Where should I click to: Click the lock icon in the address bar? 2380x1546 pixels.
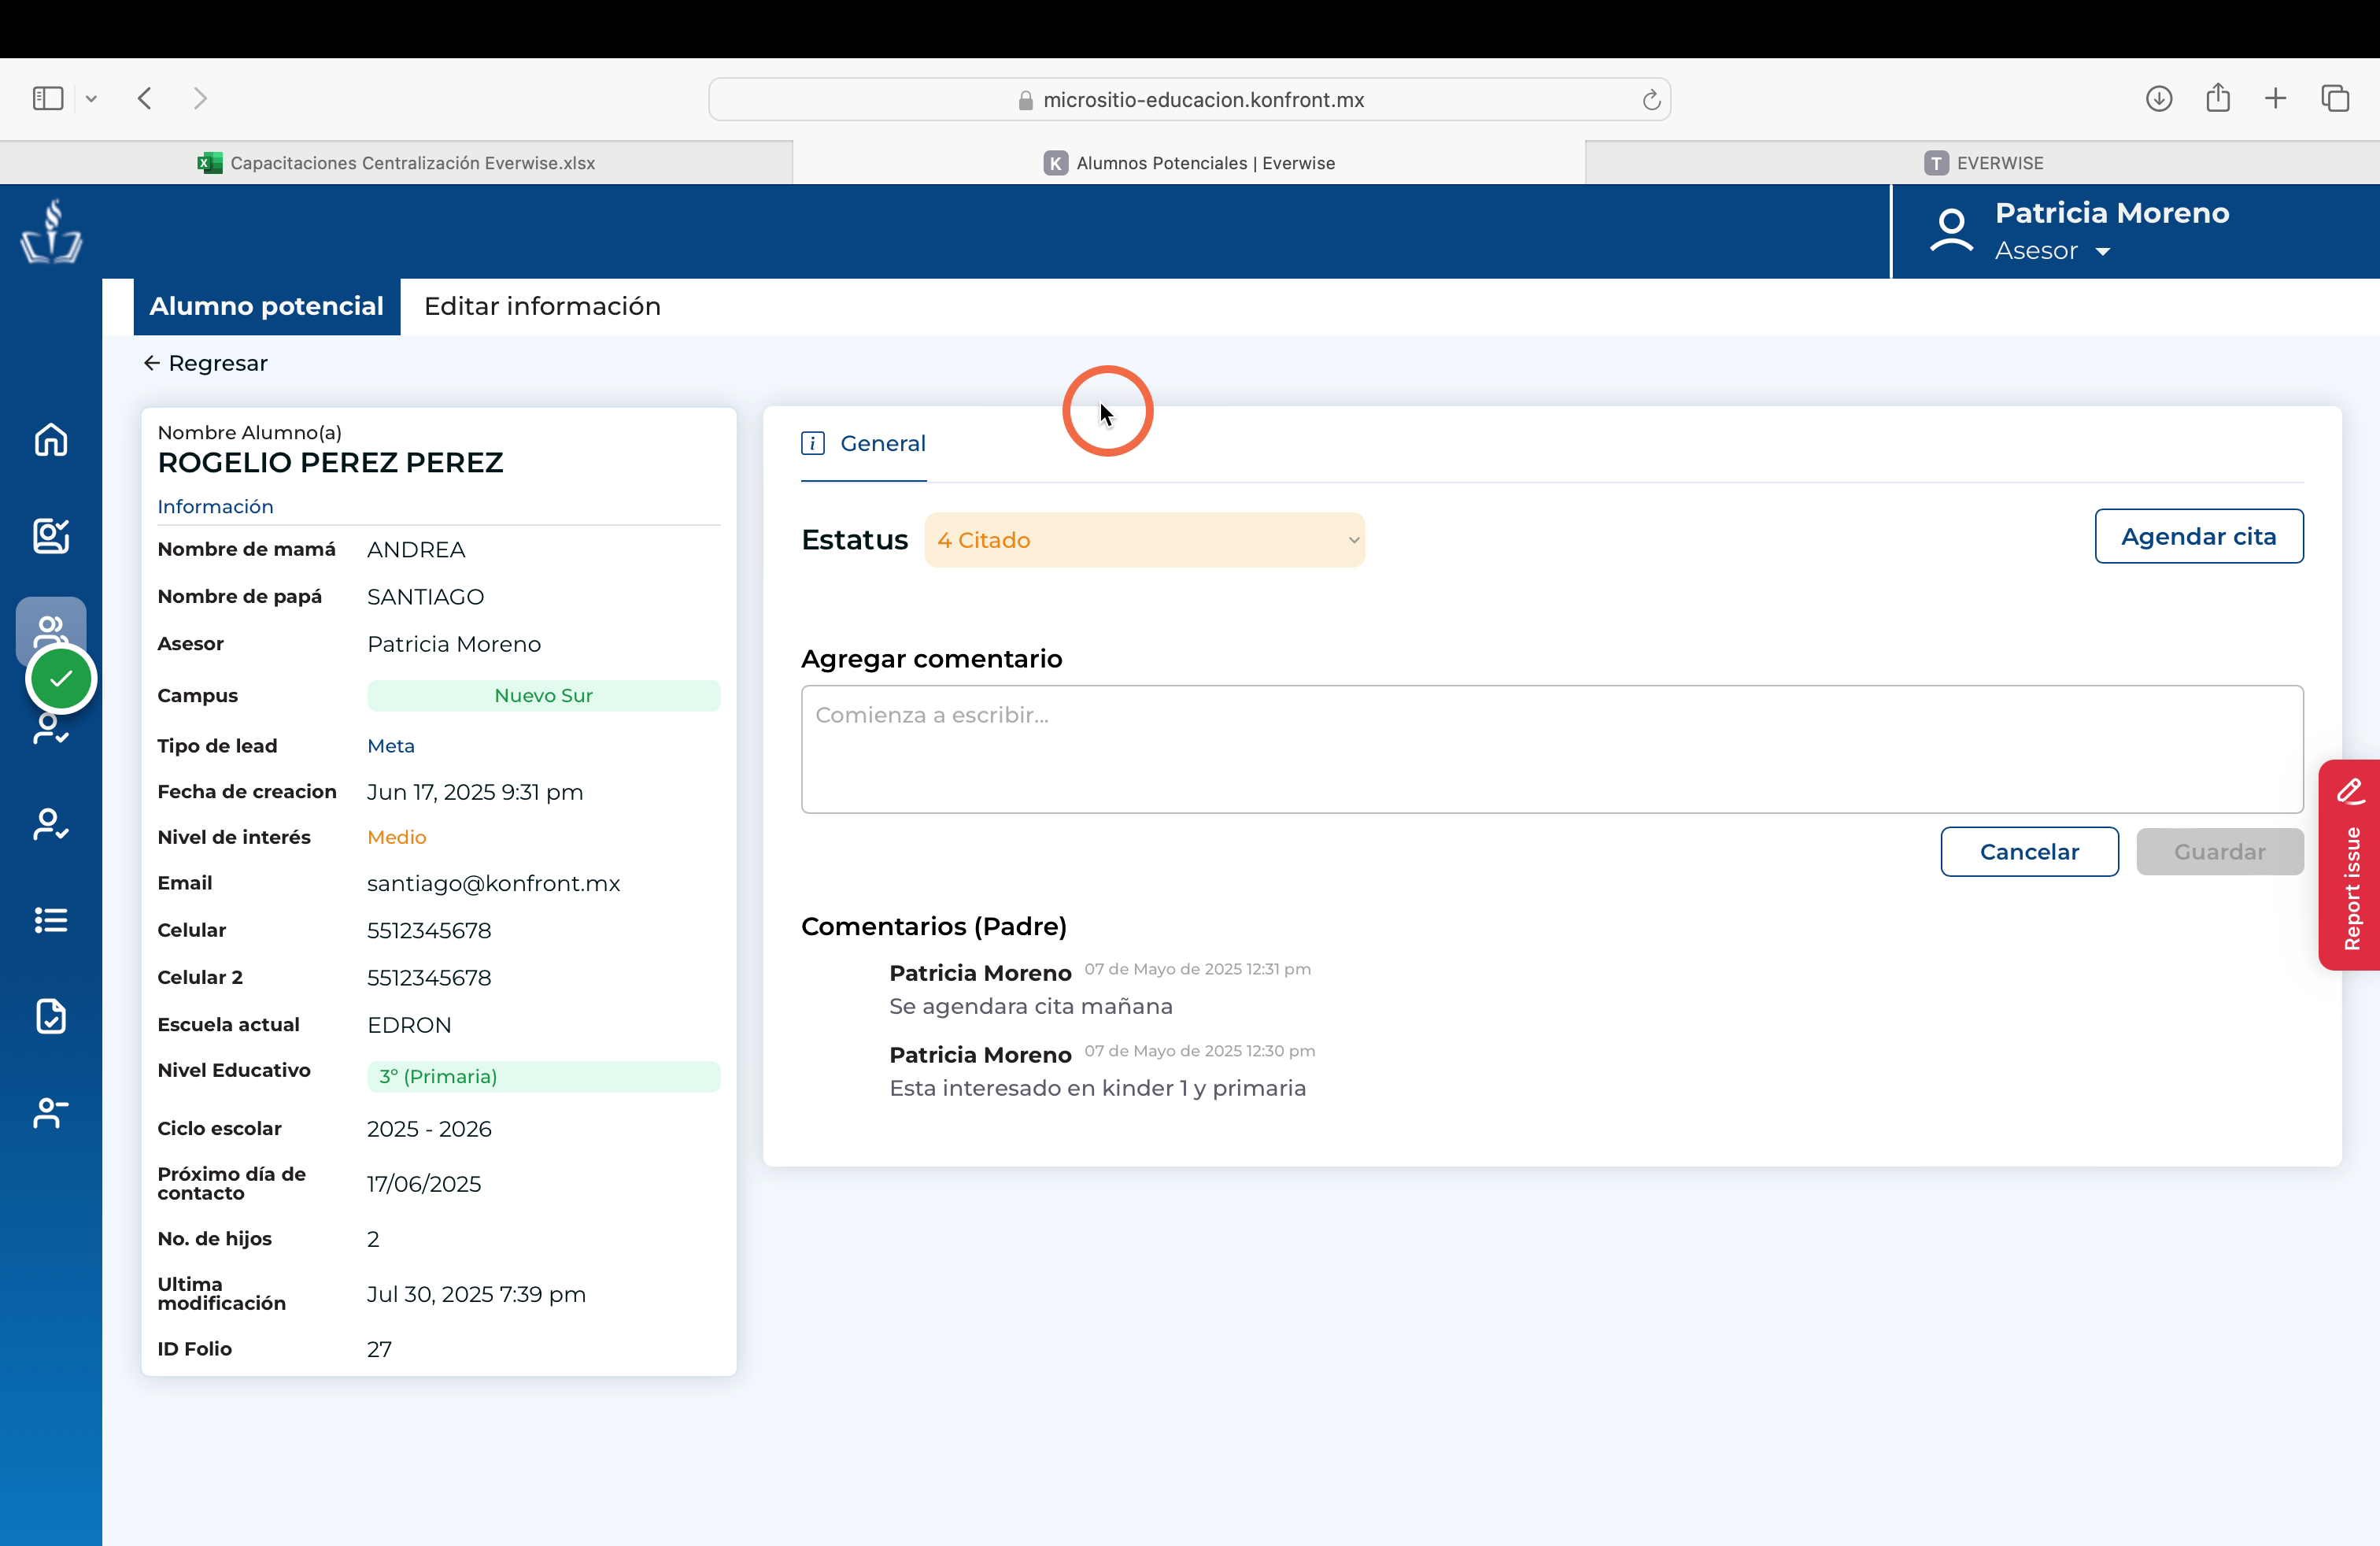(1025, 100)
